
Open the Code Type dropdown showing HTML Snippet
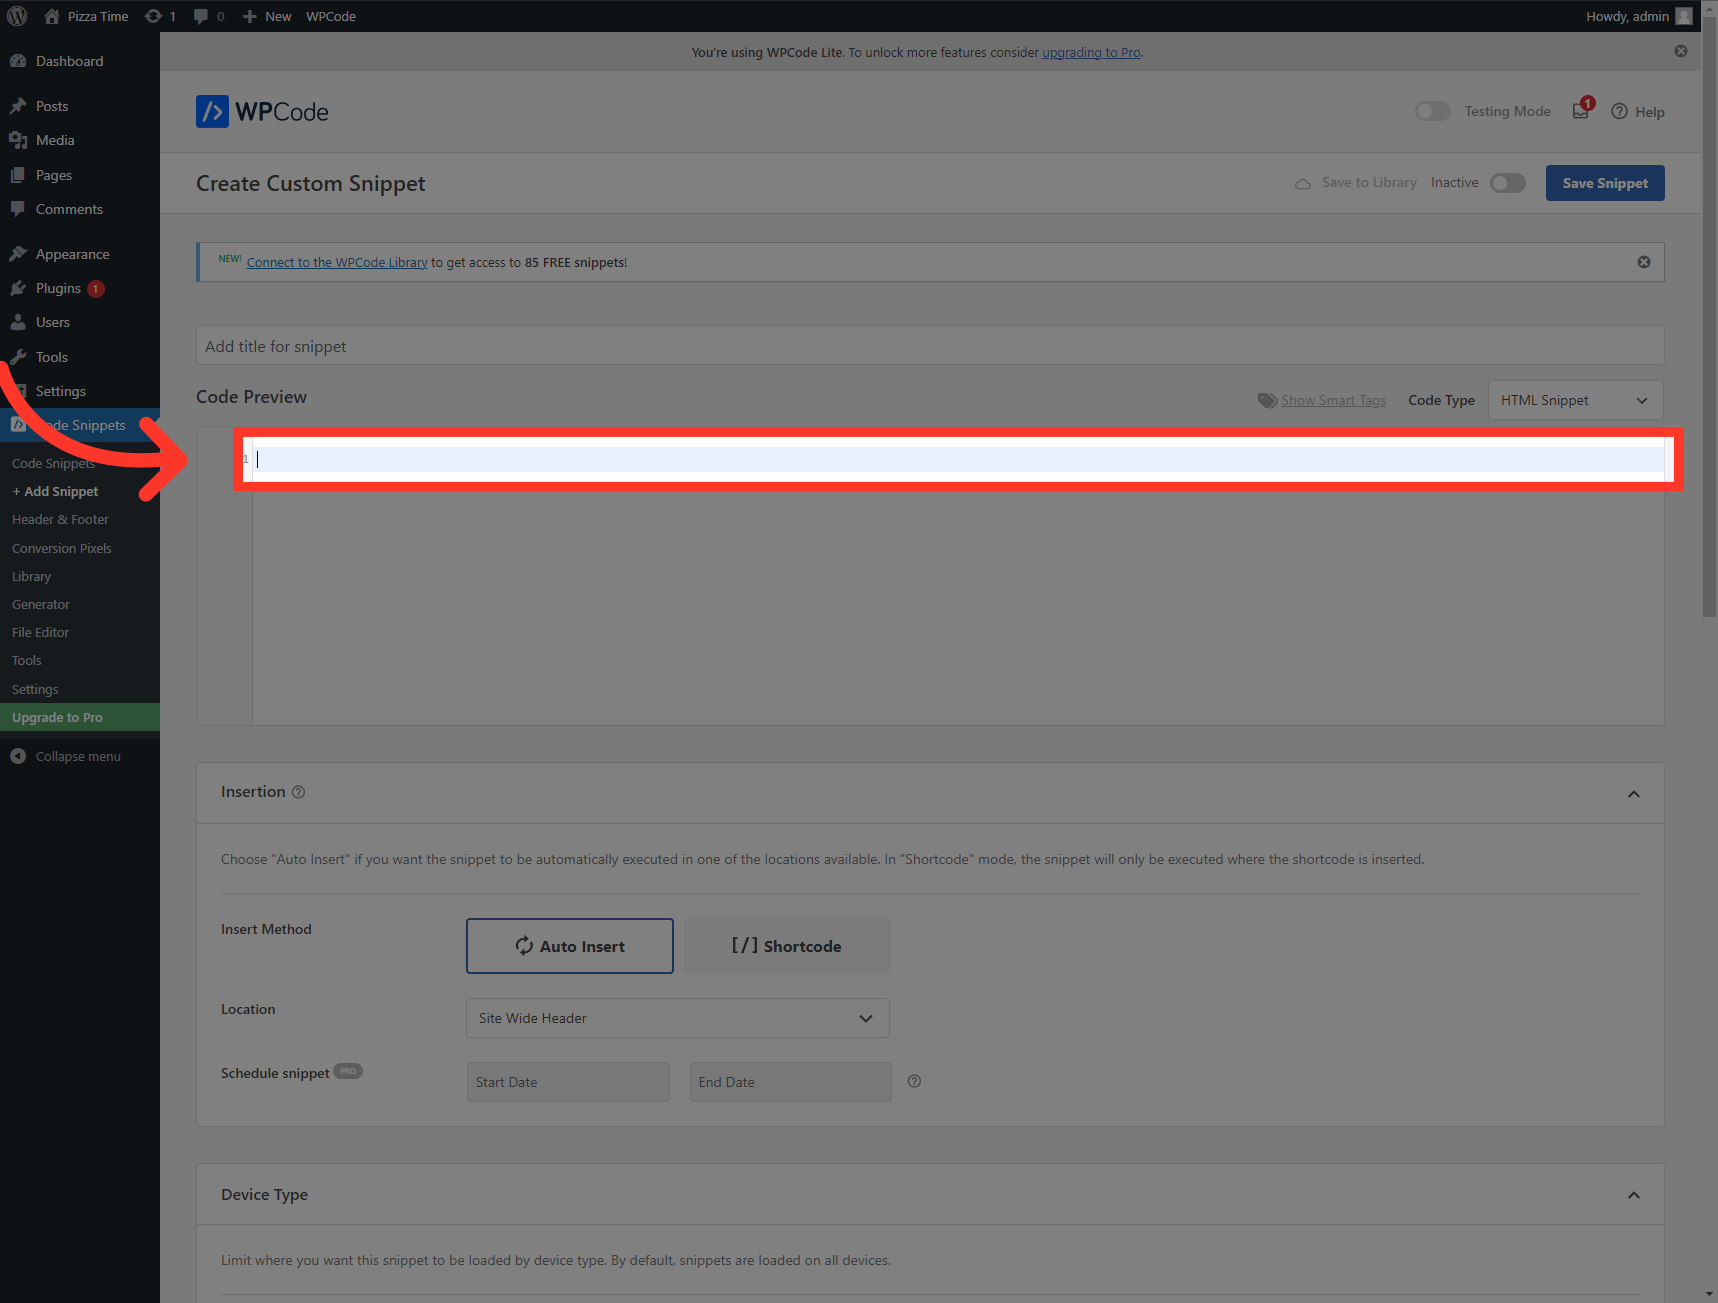[1575, 400]
